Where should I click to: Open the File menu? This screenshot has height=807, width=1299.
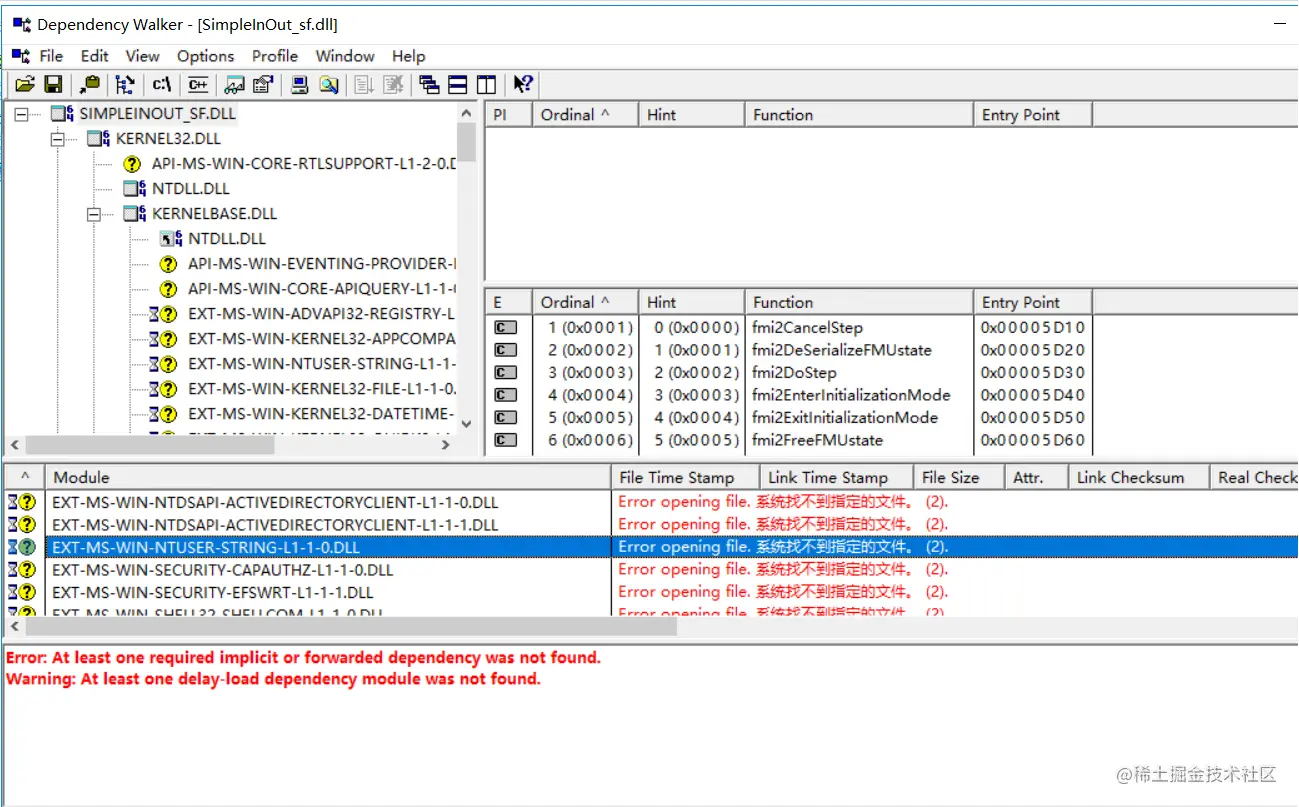pos(51,56)
